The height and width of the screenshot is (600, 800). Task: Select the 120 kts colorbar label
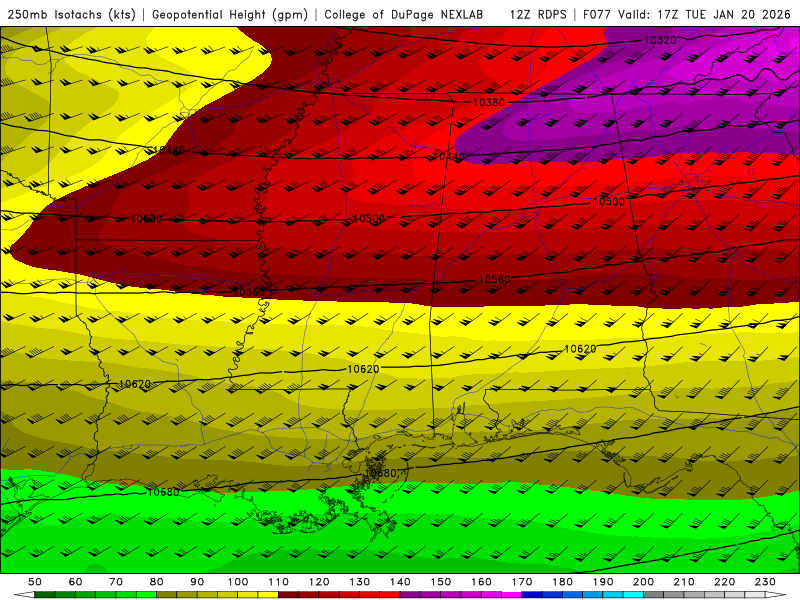pyautogui.click(x=319, y=582)
